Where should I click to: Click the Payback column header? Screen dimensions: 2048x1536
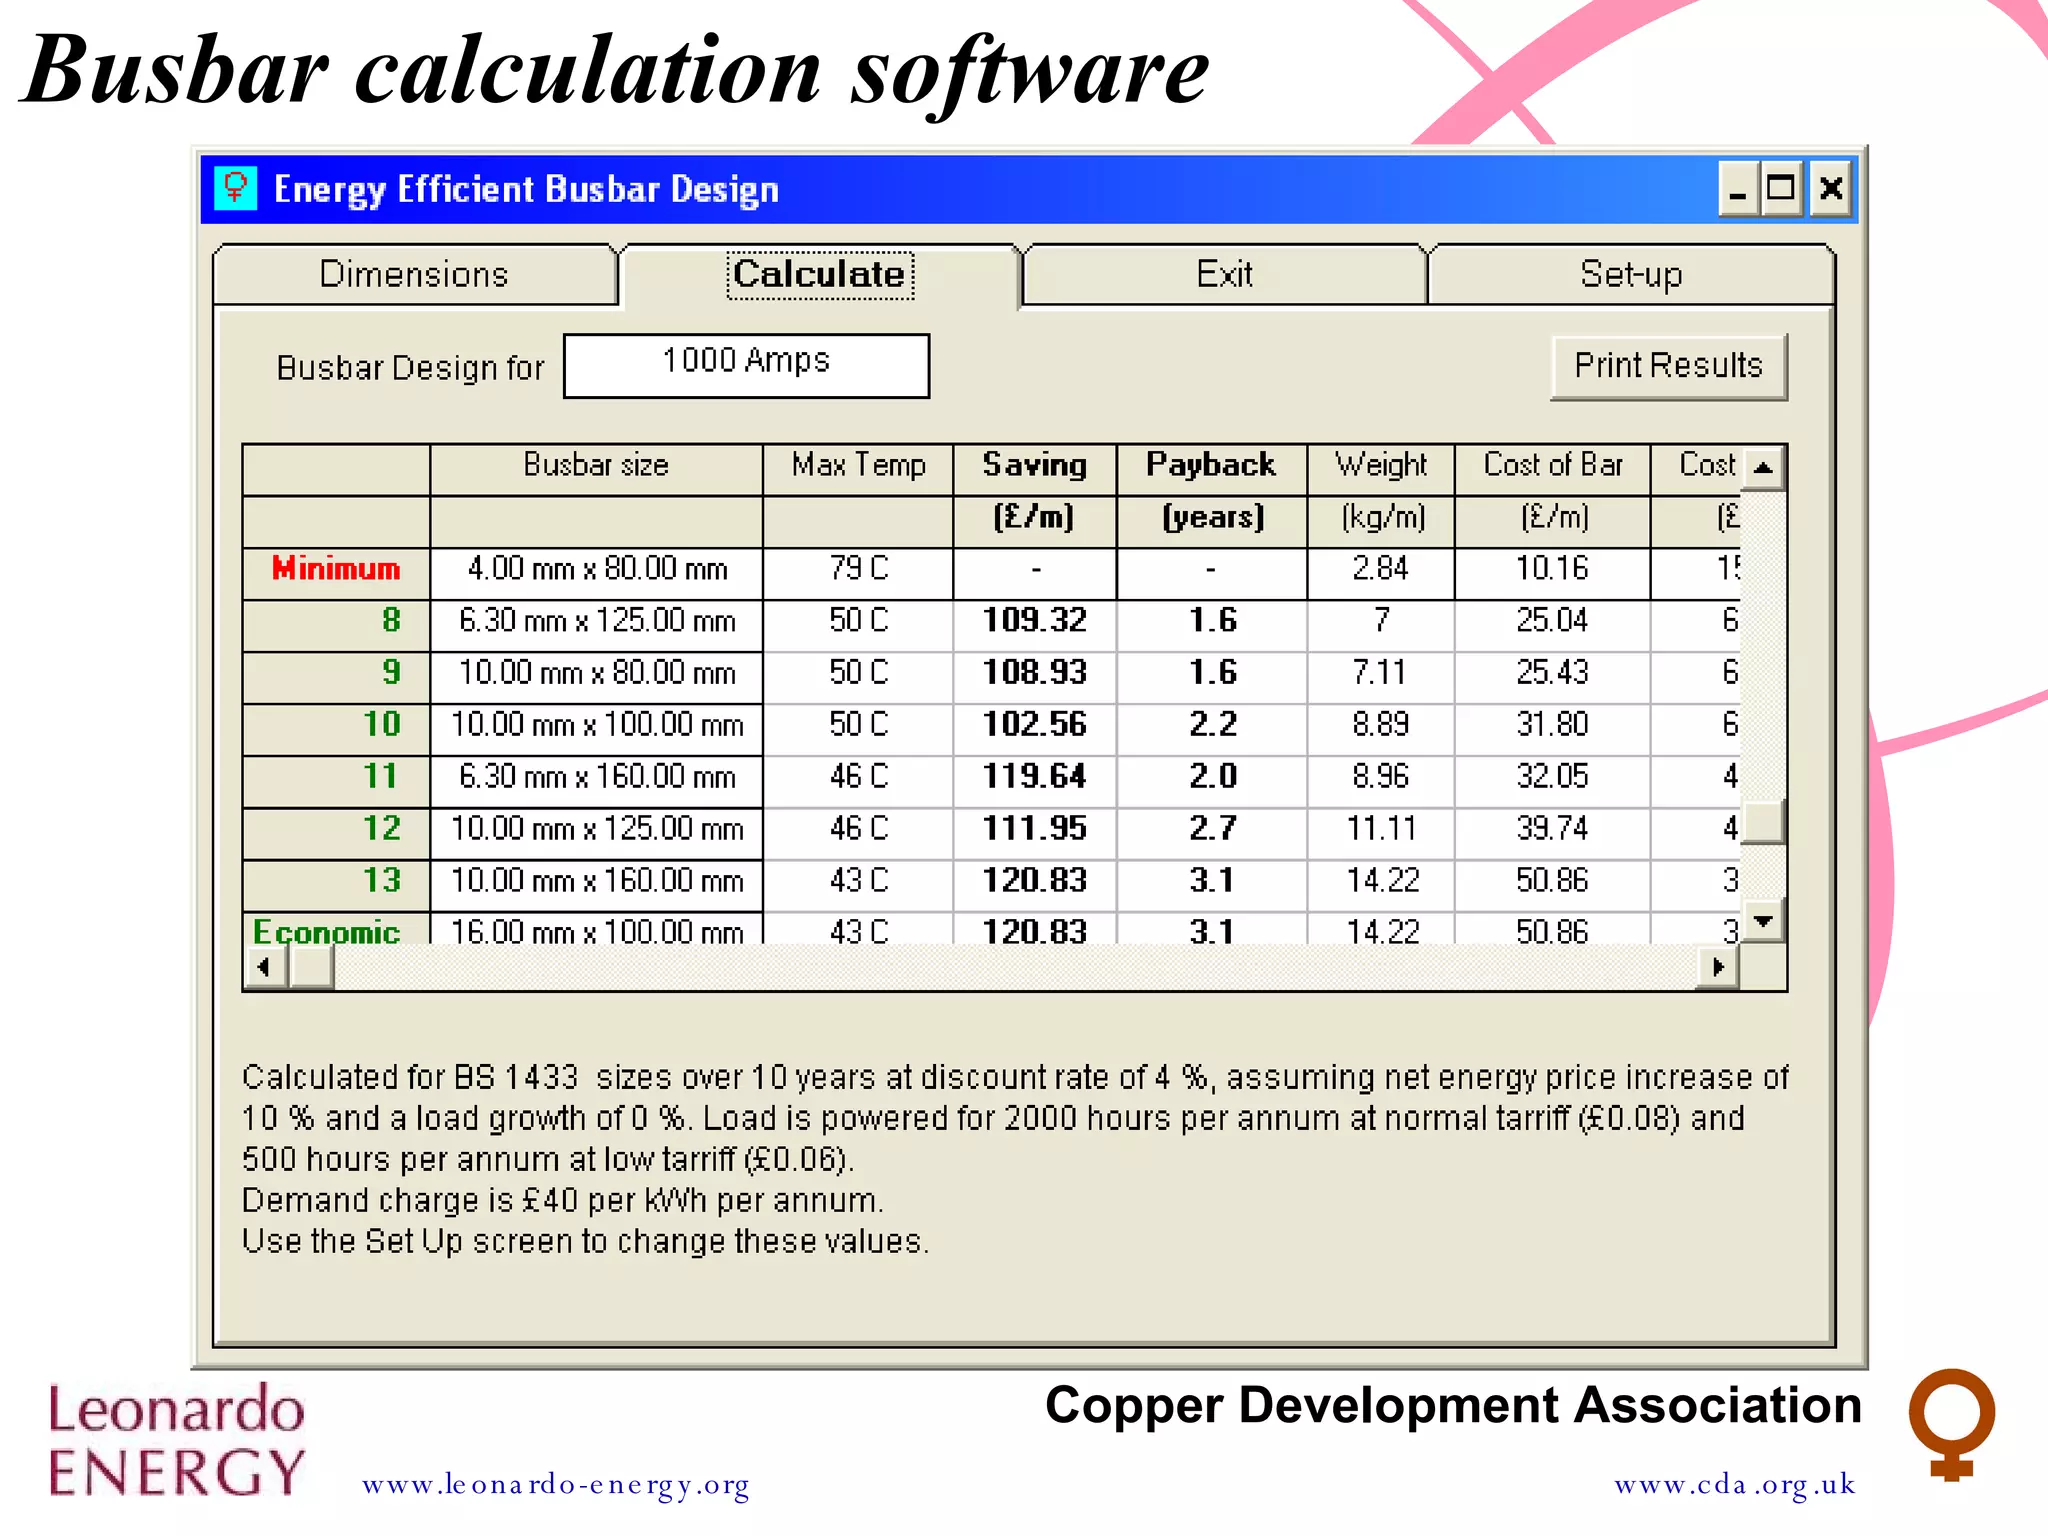(x=1211, y=466)
